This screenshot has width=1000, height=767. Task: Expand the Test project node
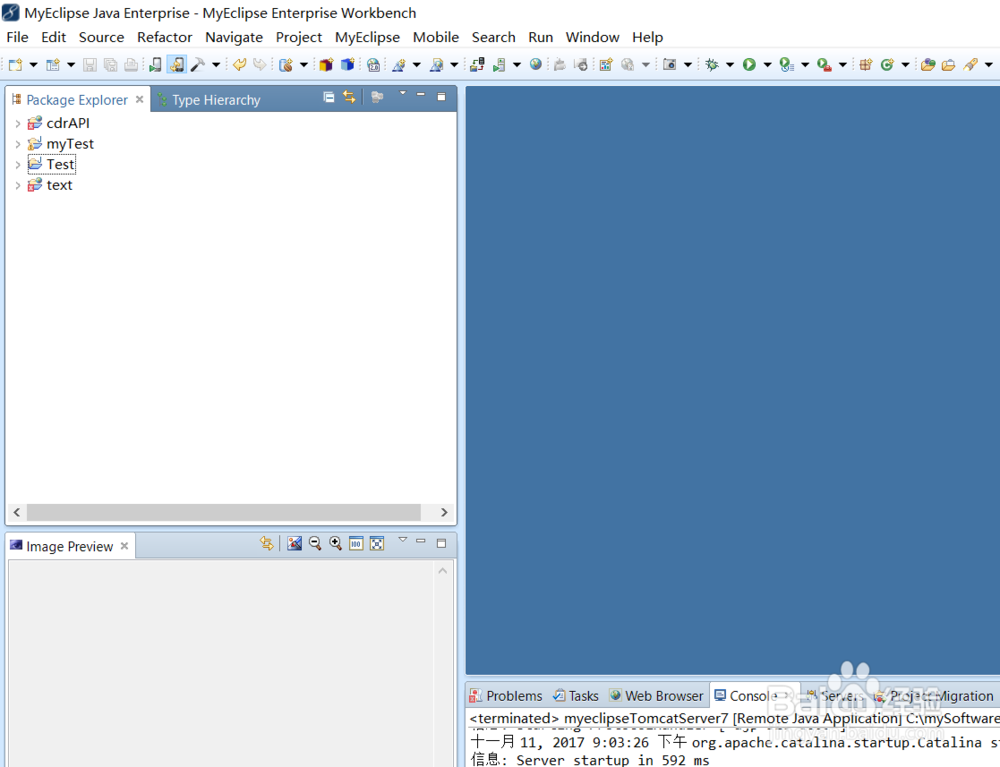tap(18, 164)
